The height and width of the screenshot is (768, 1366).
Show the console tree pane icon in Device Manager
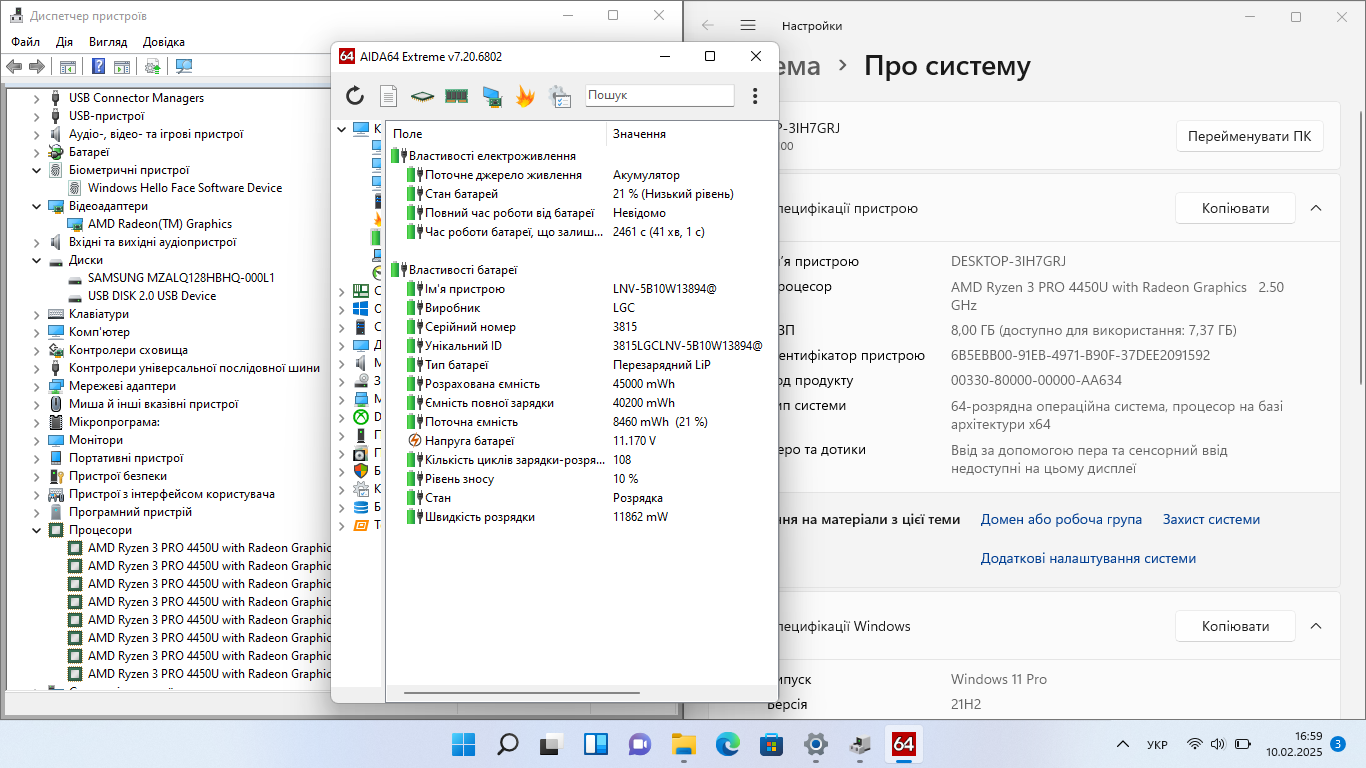click(68, 67)
